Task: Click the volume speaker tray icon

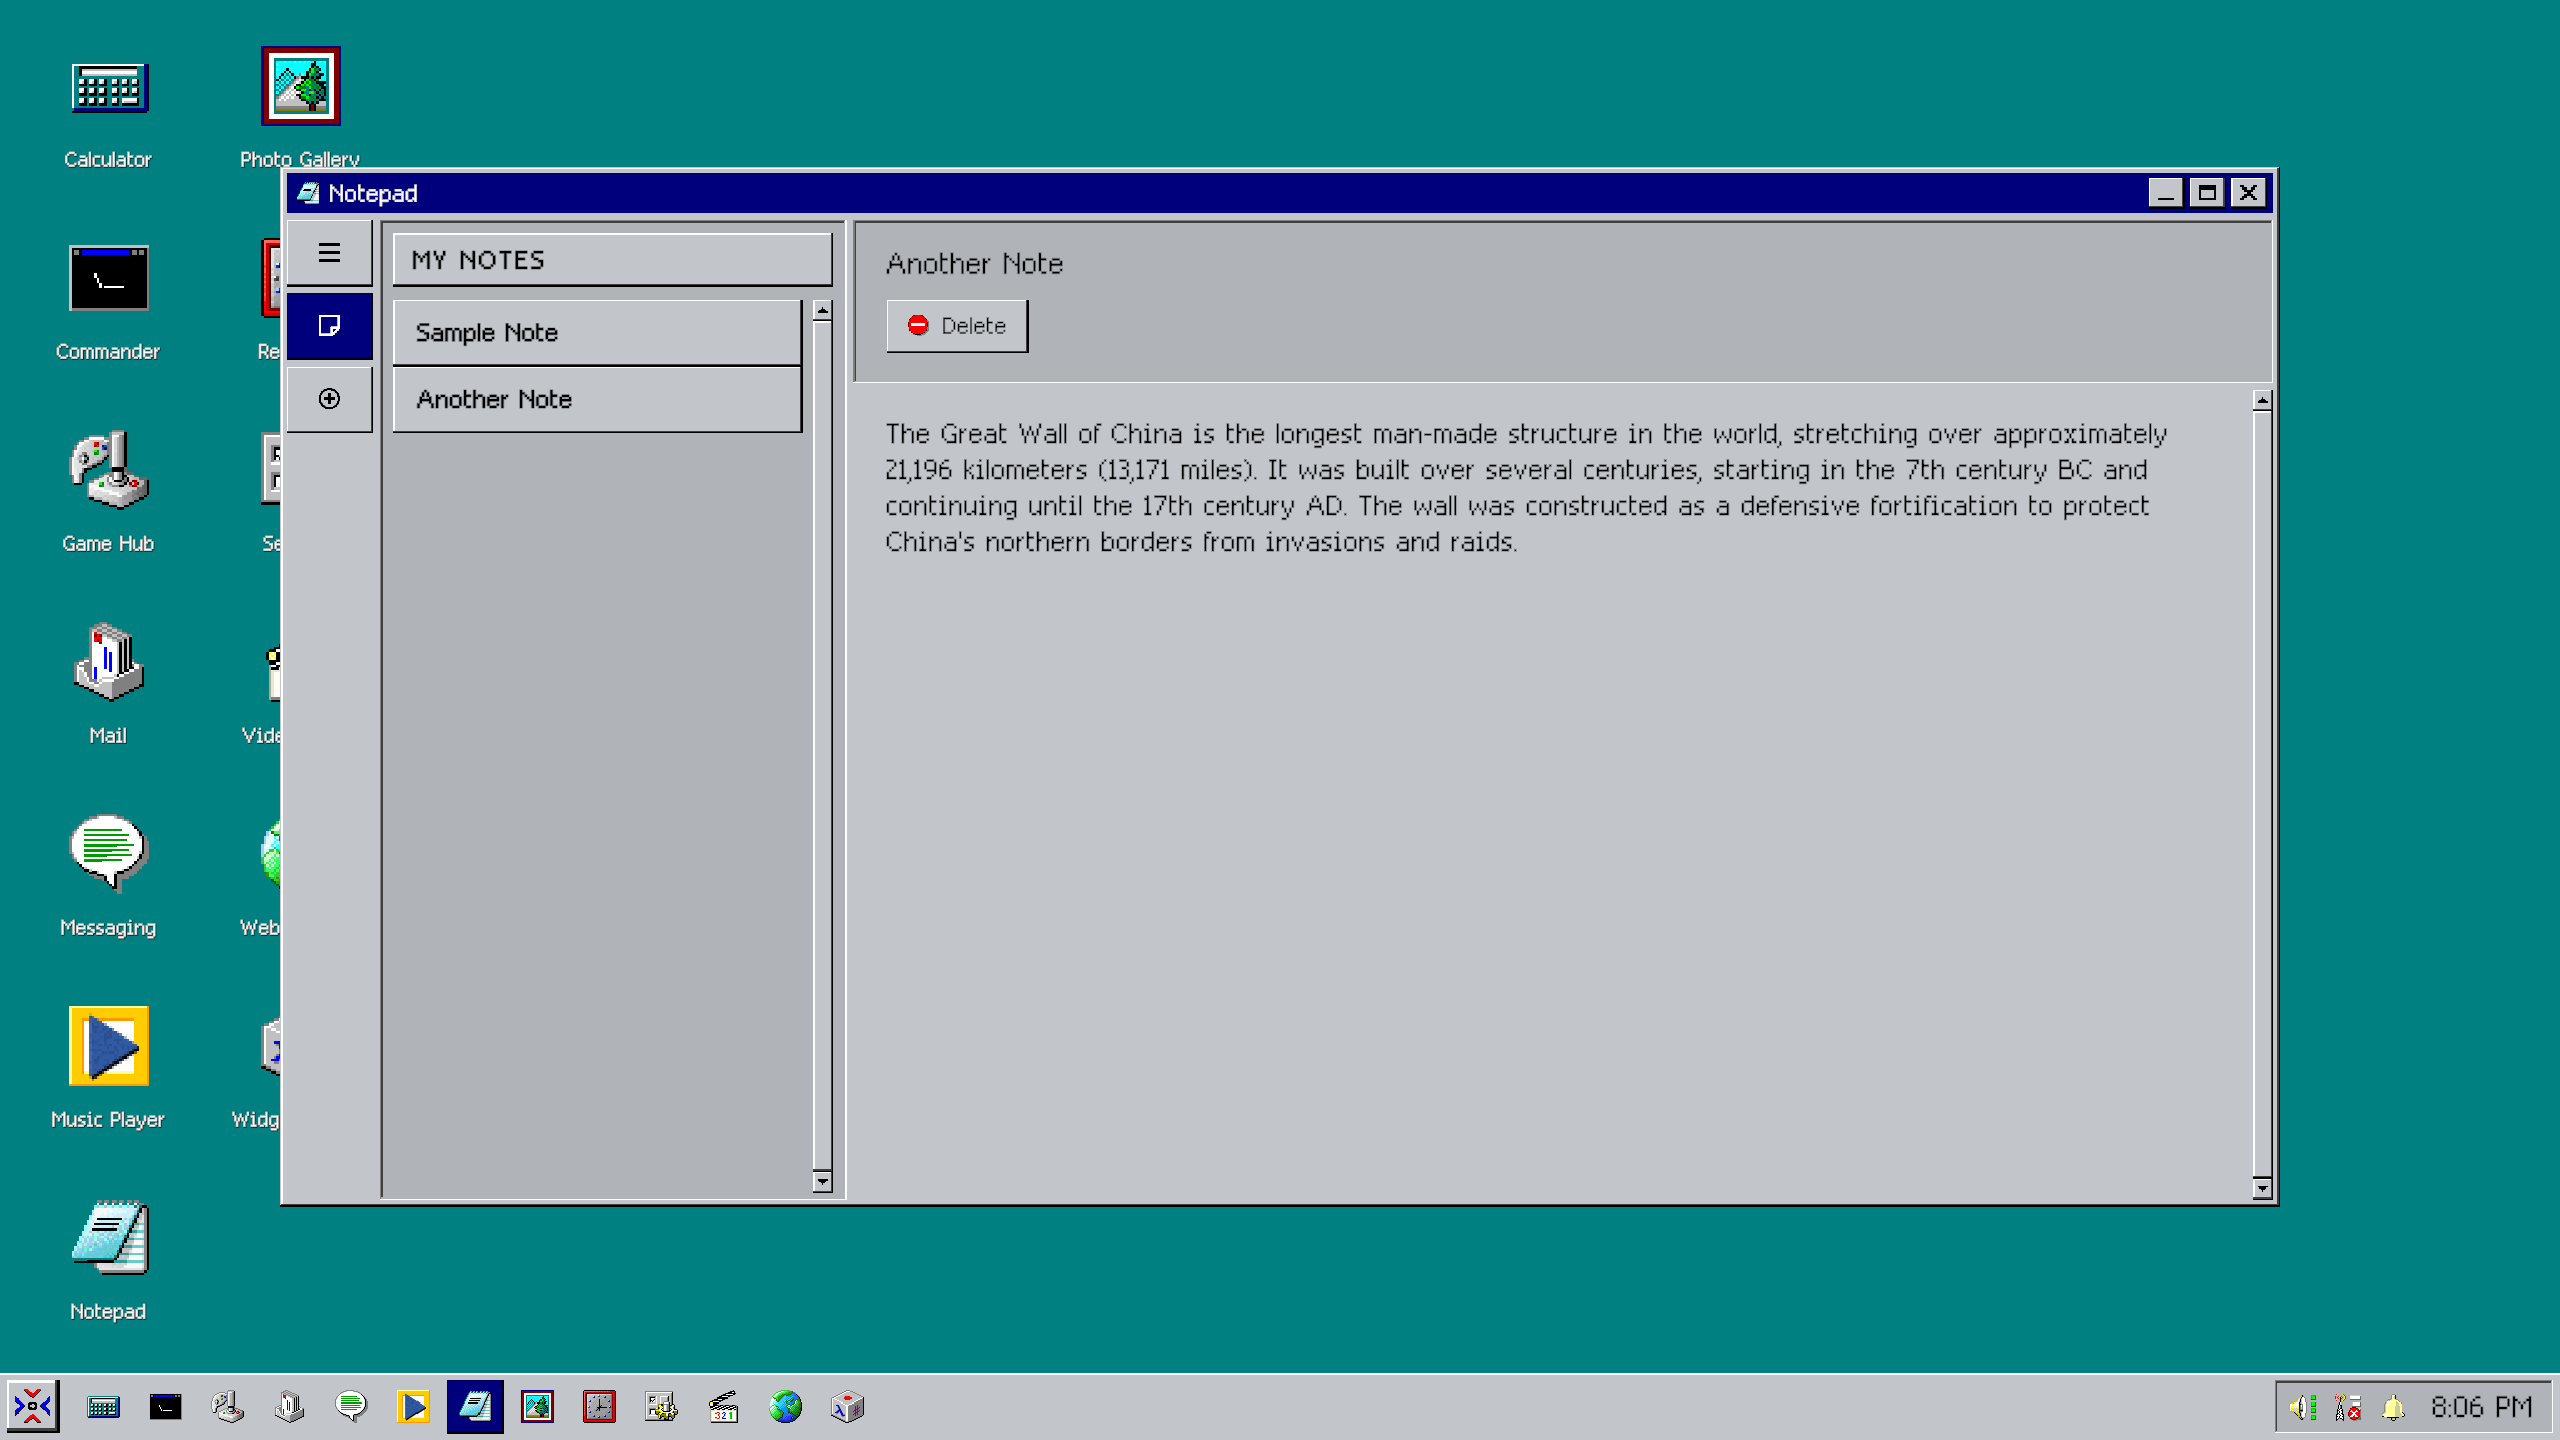Action: [2301, 1408]
